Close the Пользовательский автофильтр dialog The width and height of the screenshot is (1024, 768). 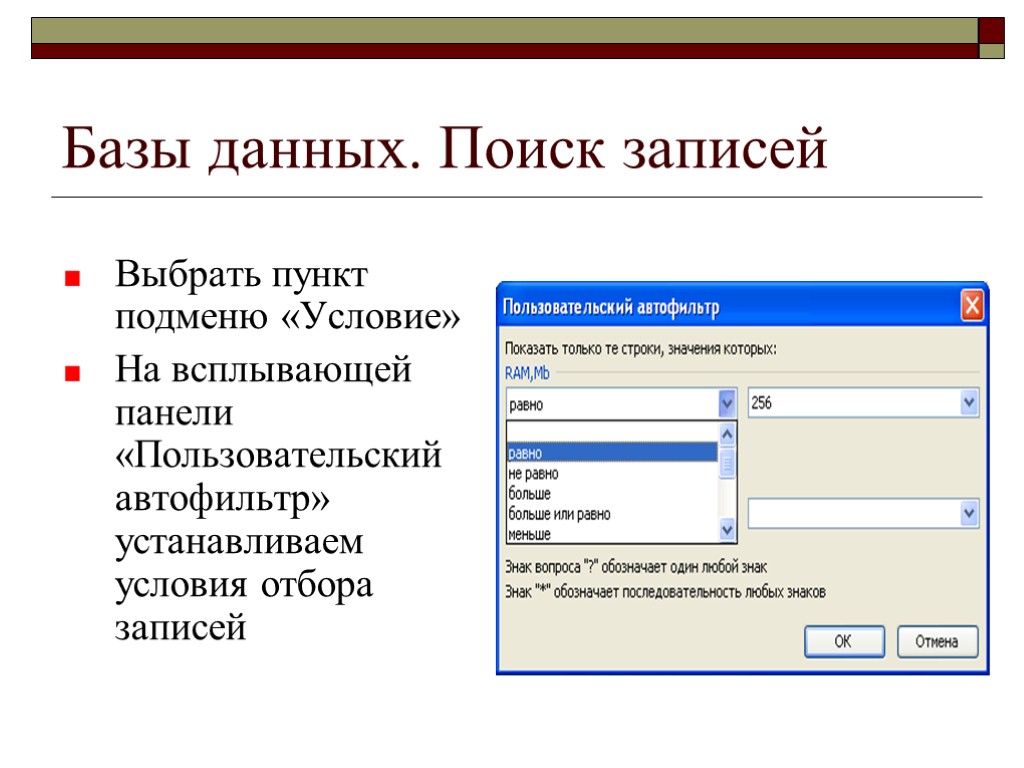[x=972, y=306]
